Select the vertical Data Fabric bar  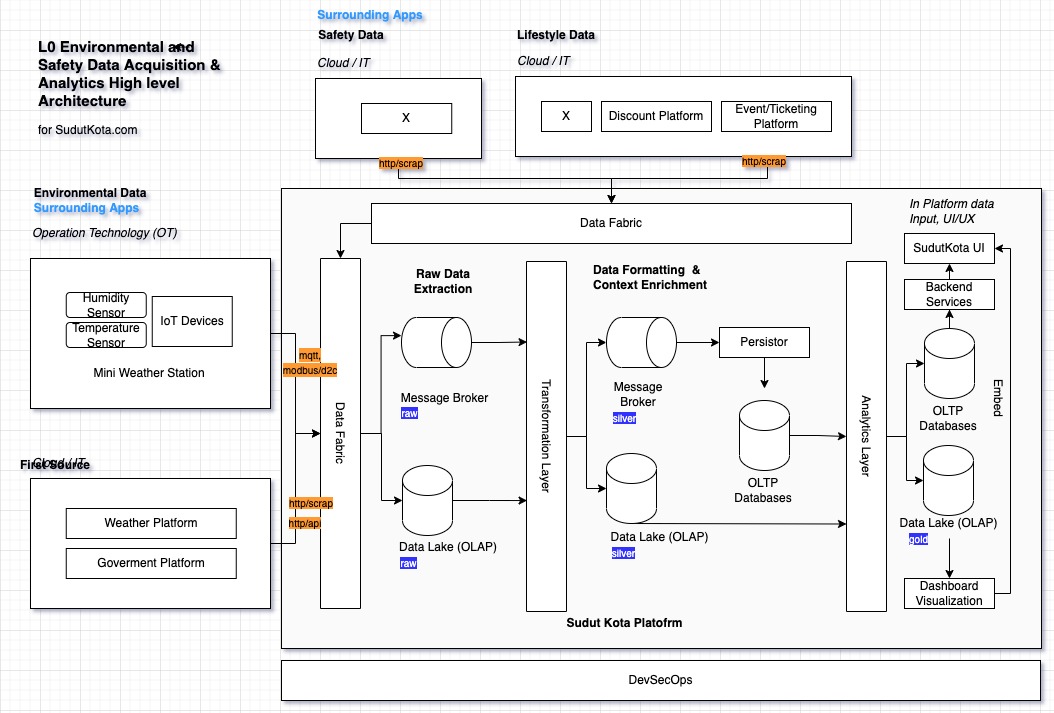[340, 433]
